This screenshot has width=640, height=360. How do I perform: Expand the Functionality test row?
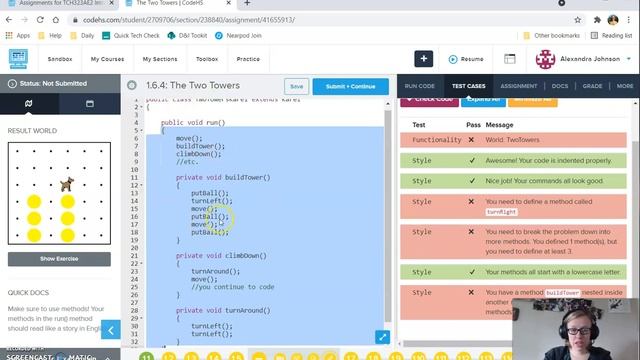coord(513,140)
